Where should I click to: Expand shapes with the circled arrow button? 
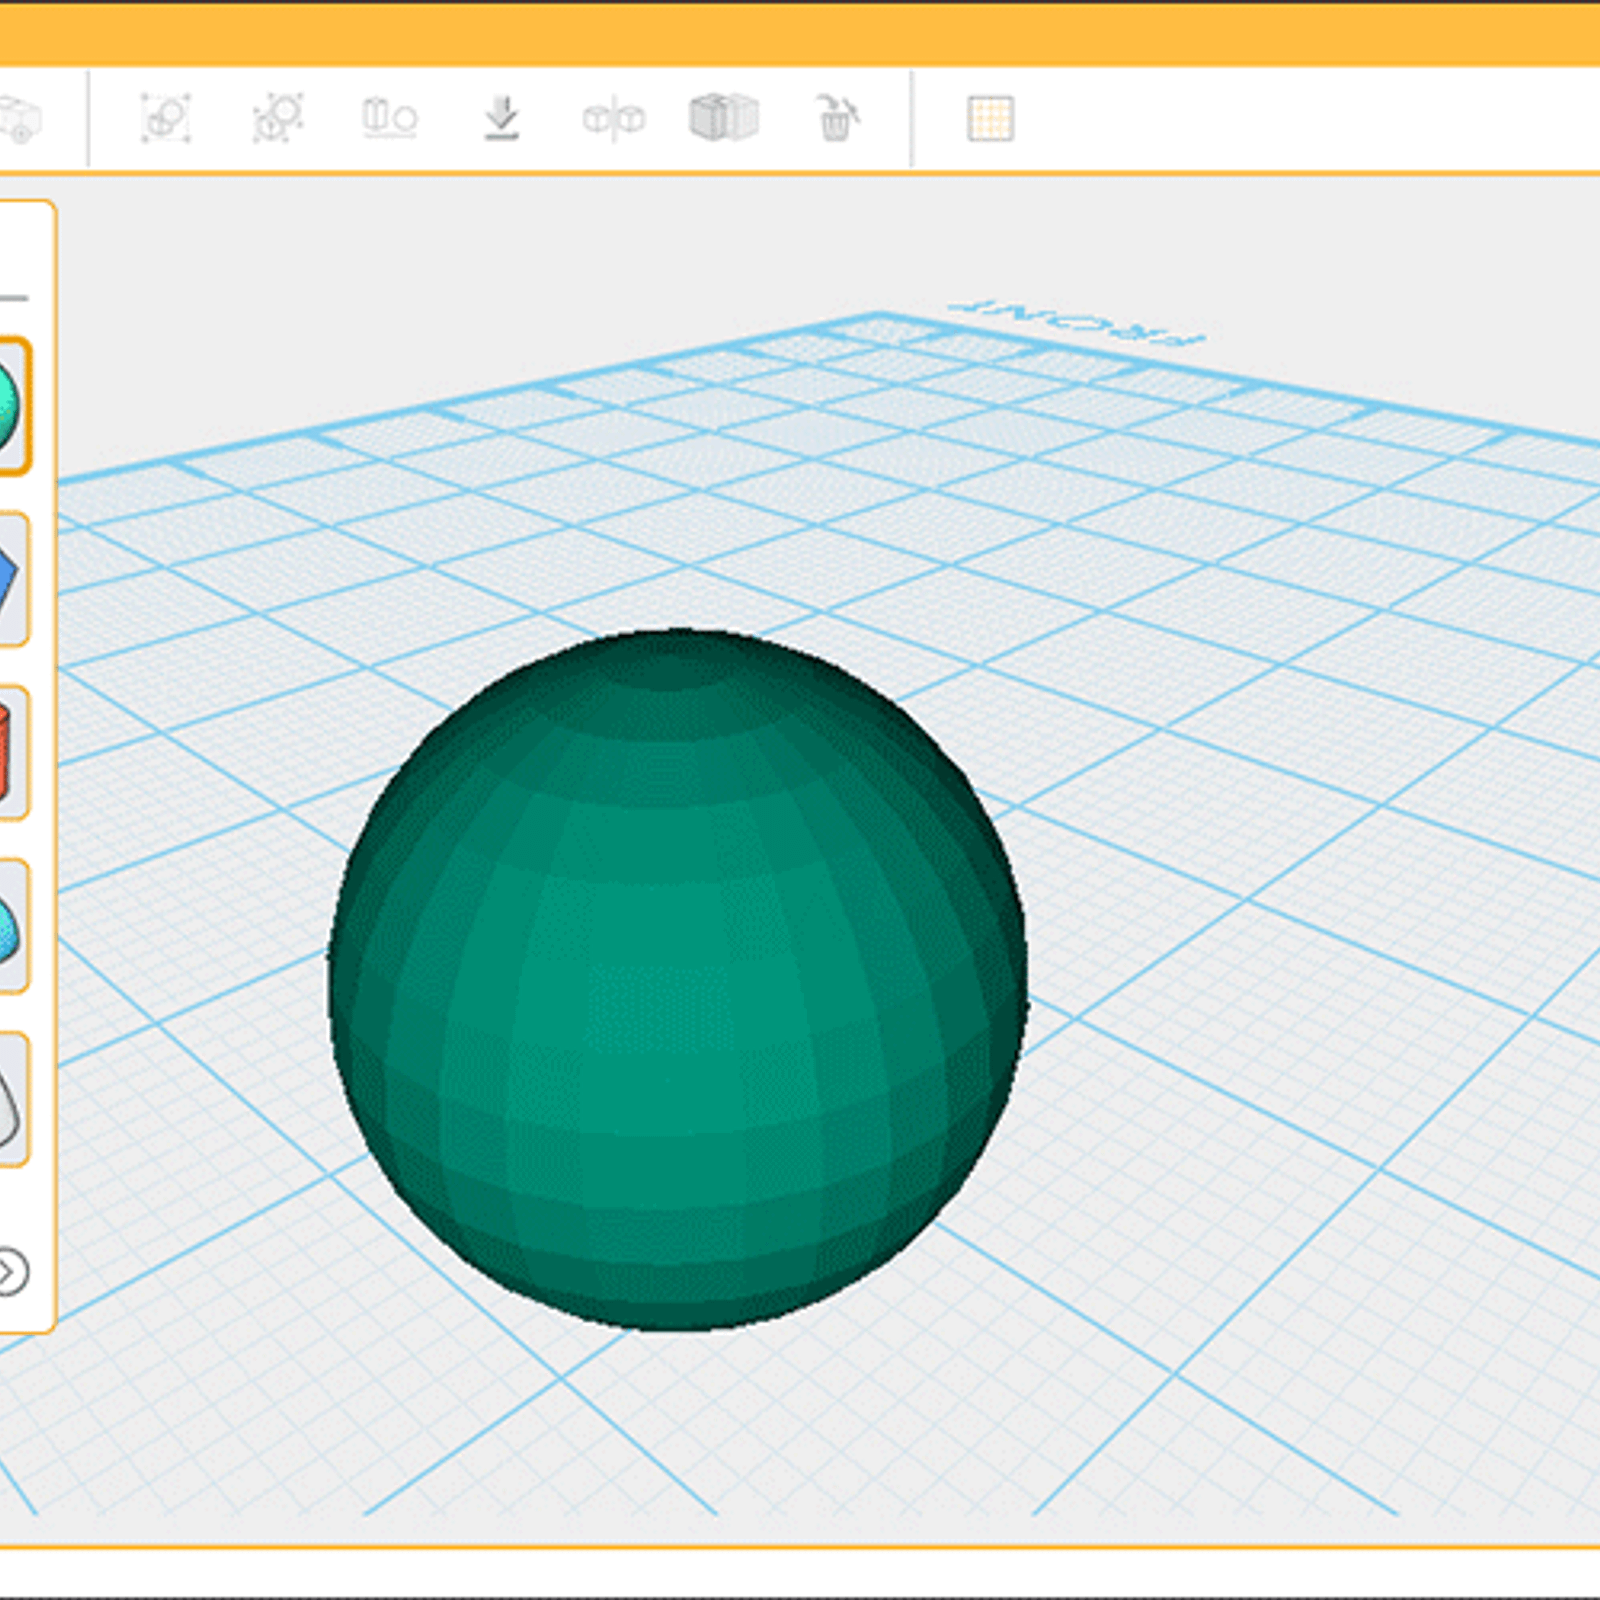pos(12,1272)
